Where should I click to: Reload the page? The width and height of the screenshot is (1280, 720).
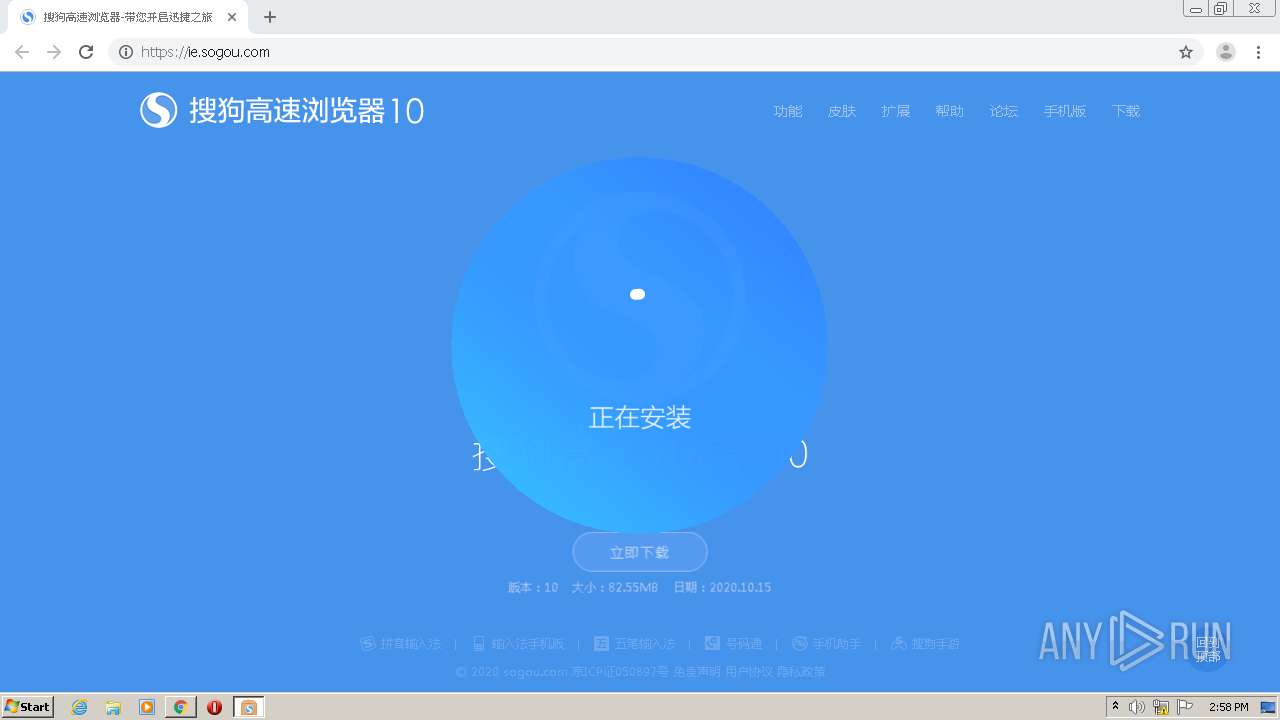[x=86, y=52]
